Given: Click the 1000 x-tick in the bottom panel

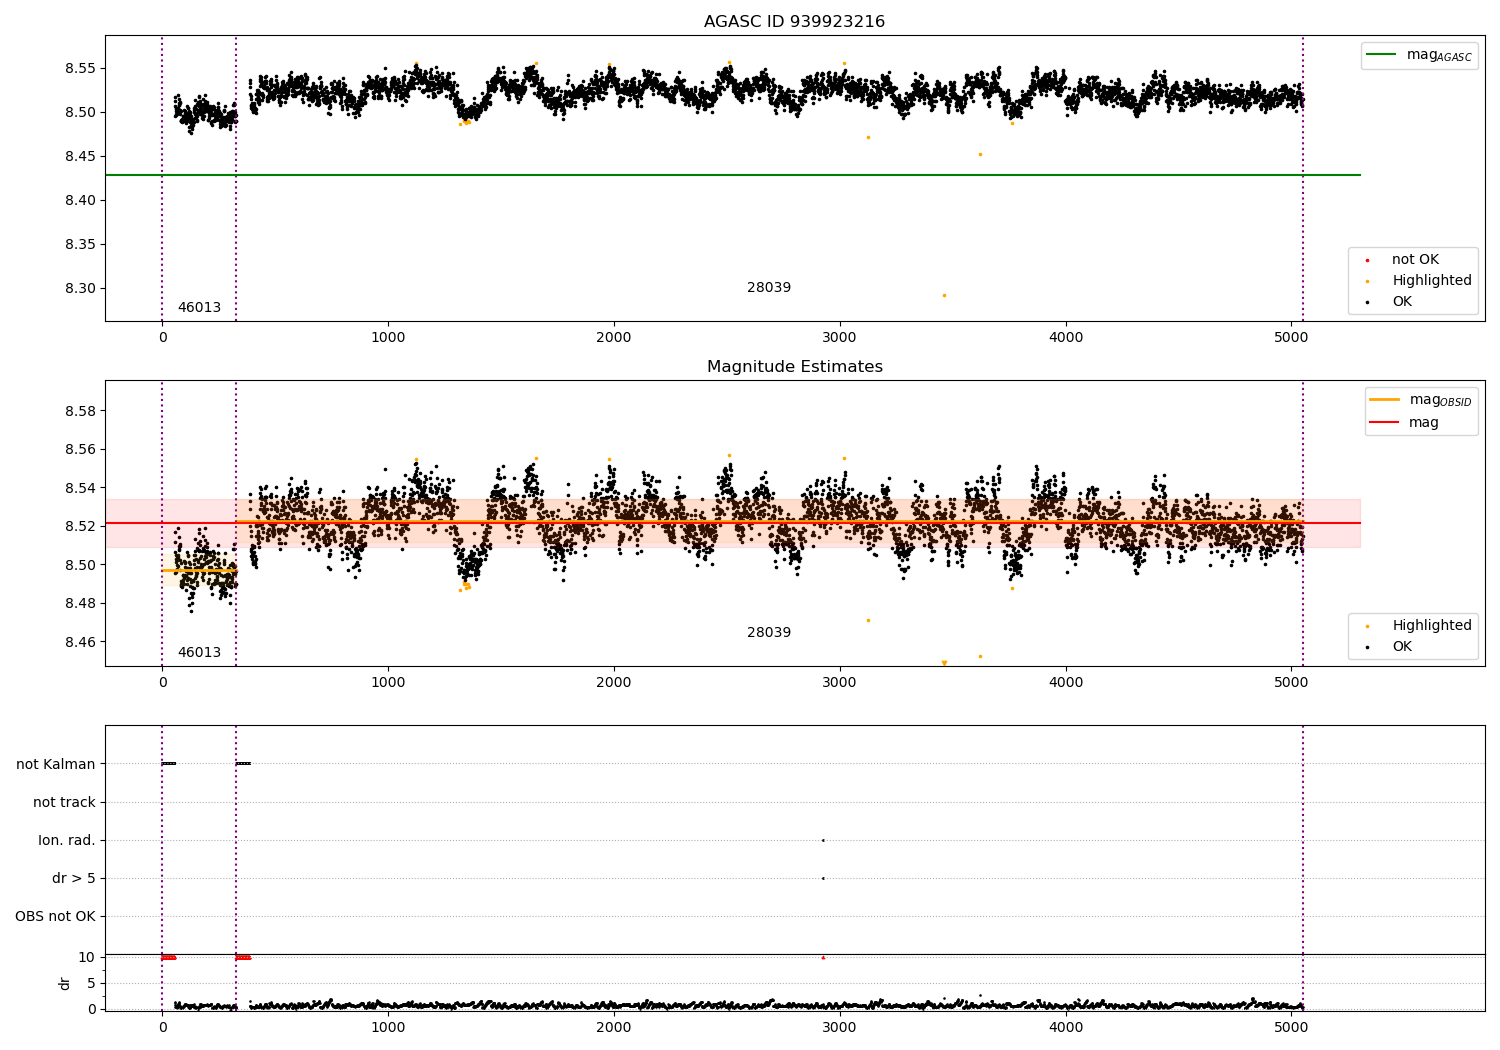Looking at the screenshot, I should click(388, 1027).
